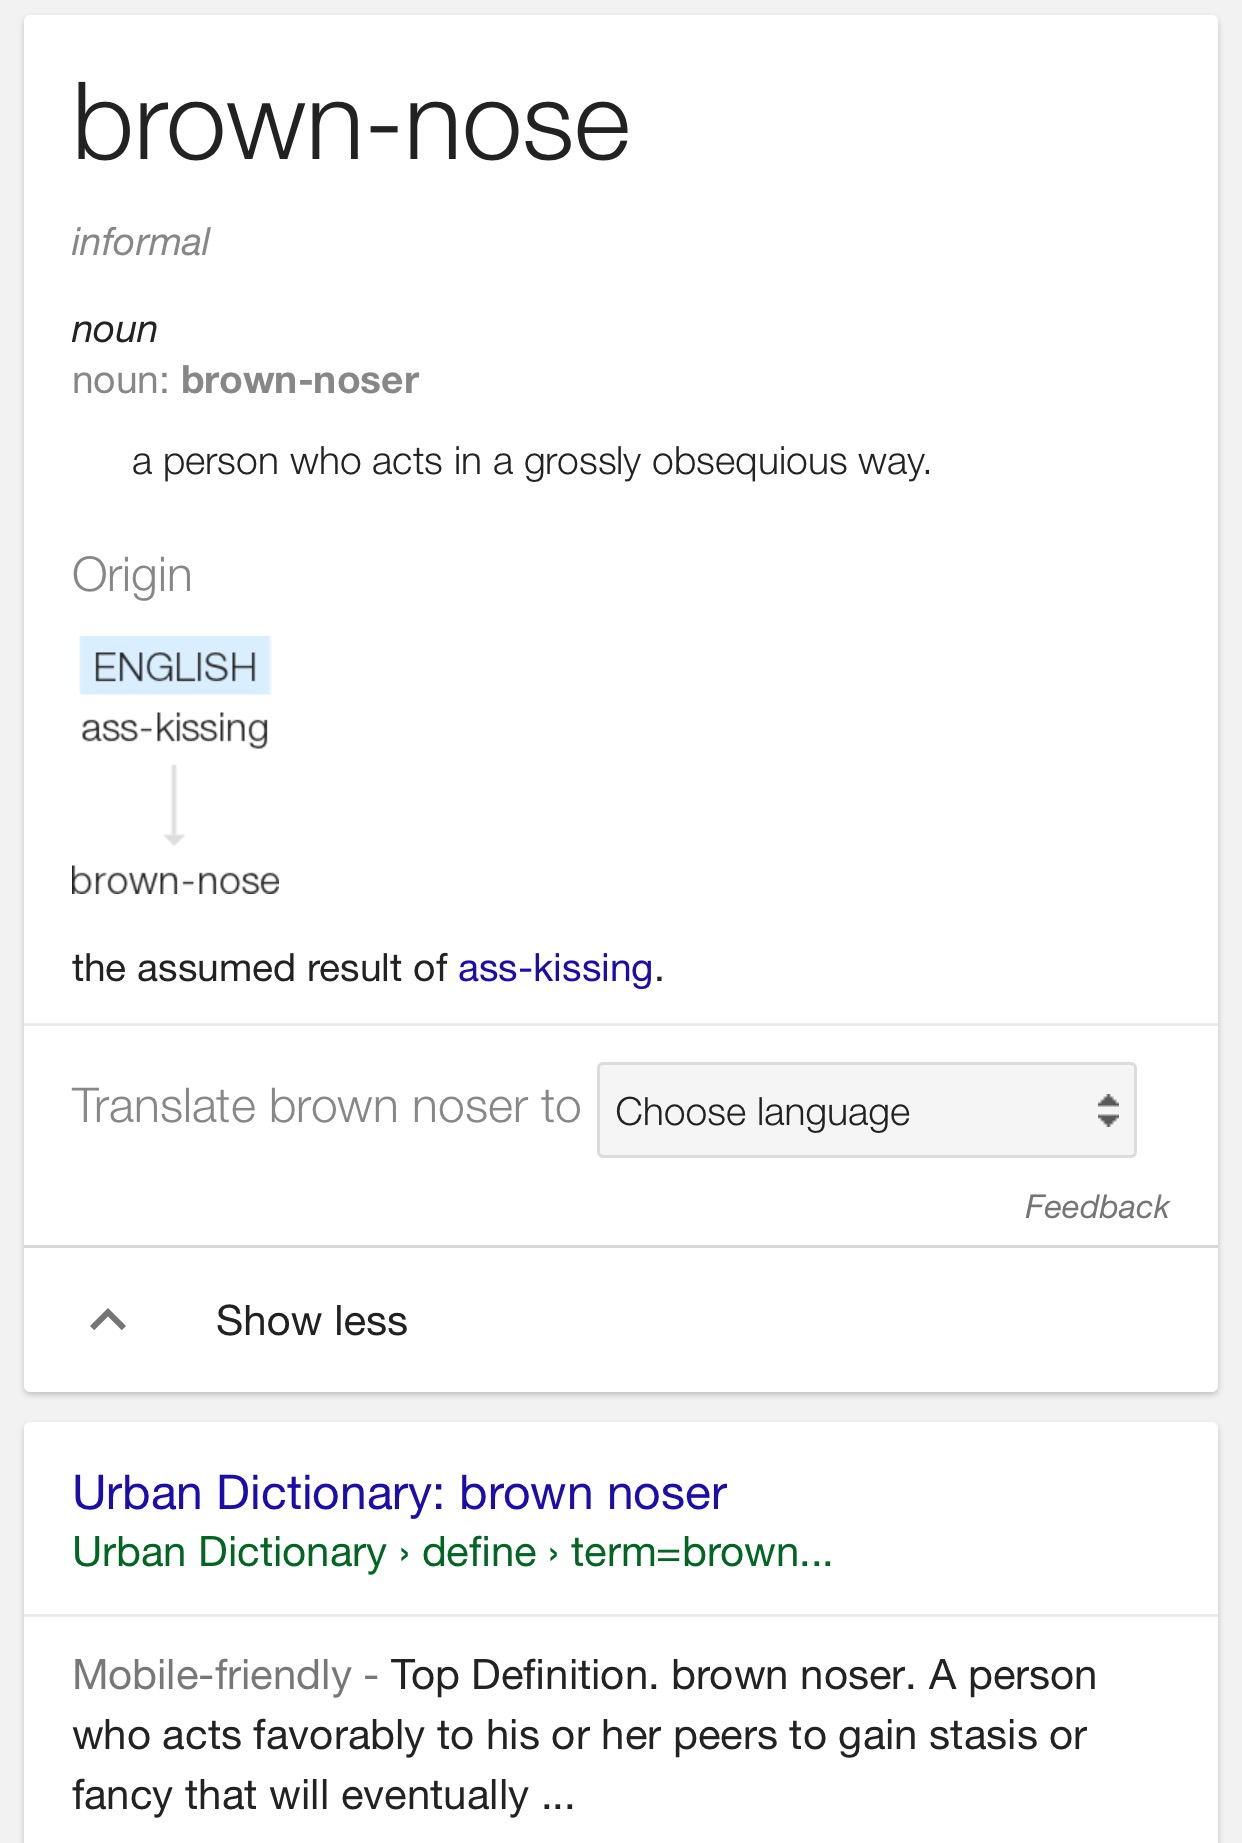
Task: Click the grossly obsequious definition text
Action: (531, 462)
